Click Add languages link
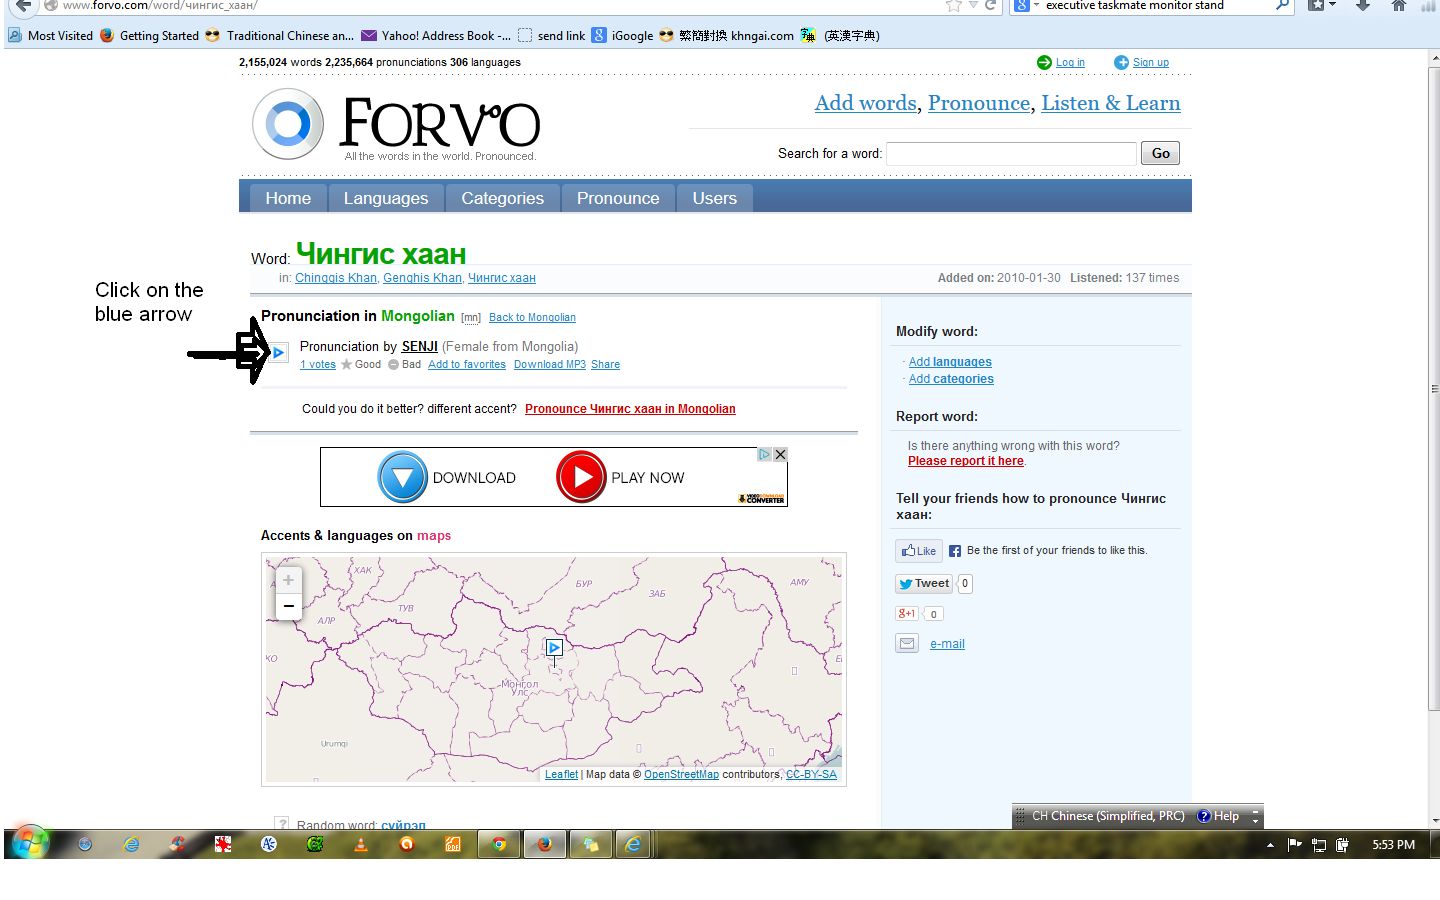The height and width of the screenshot is (900, 1440). [950, 362]
